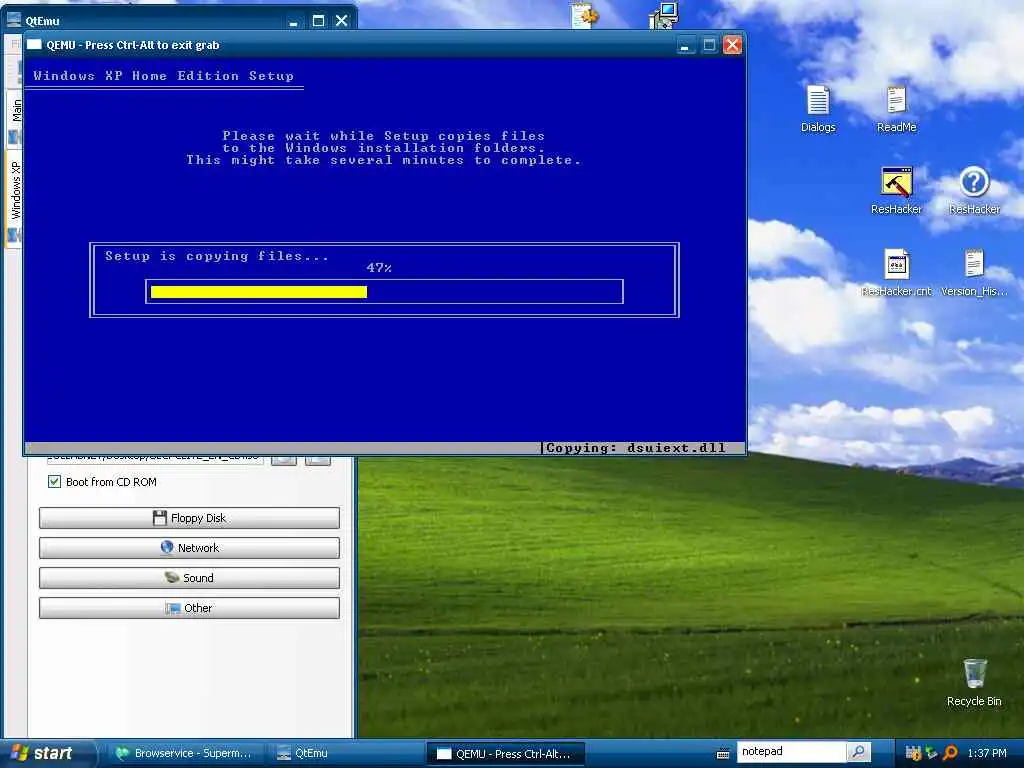Click the green arrow drive tray icon
This screenshot has height=768, width=1024.
[932, 753]
